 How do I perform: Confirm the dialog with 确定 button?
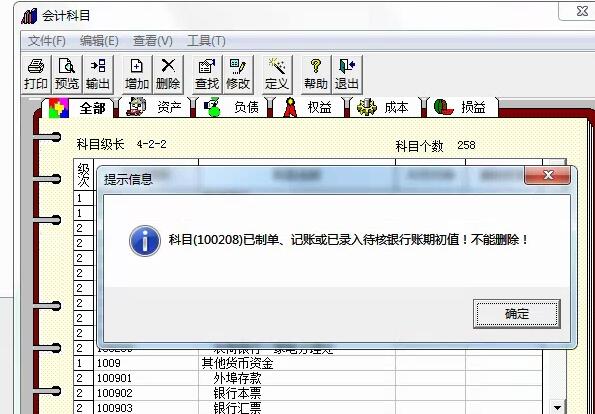(516, 314)
